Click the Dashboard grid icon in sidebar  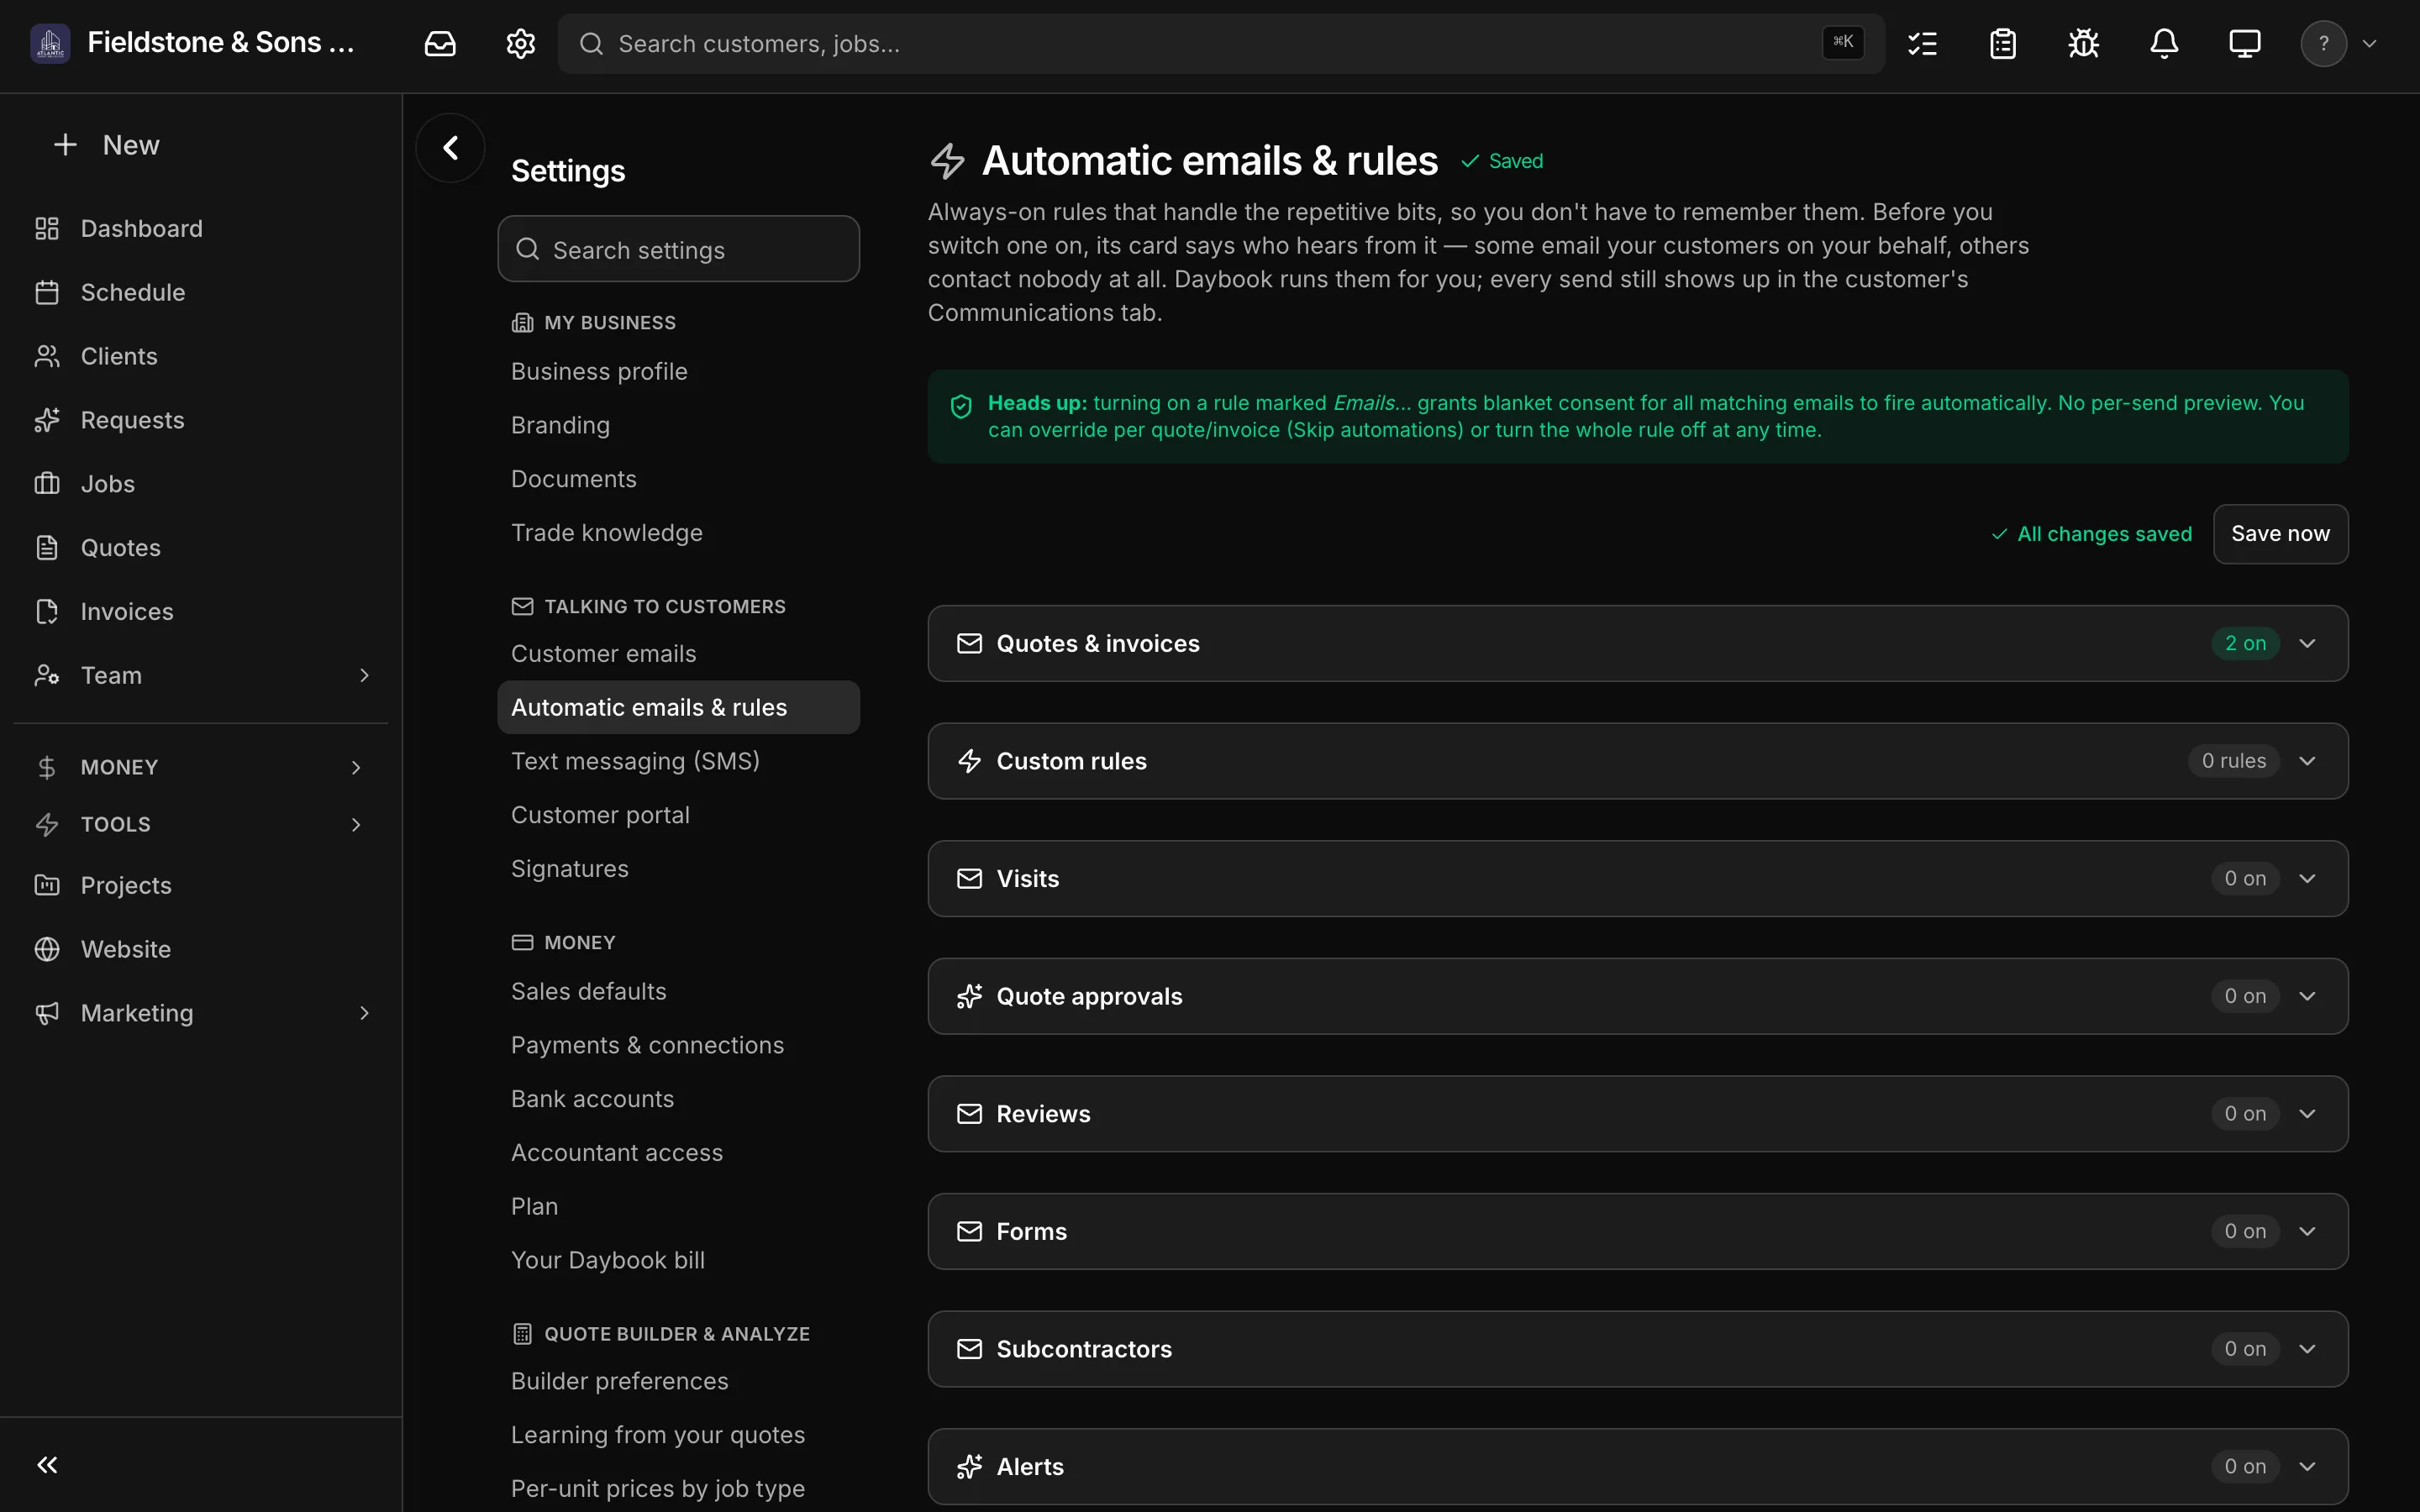pos(47,229)
